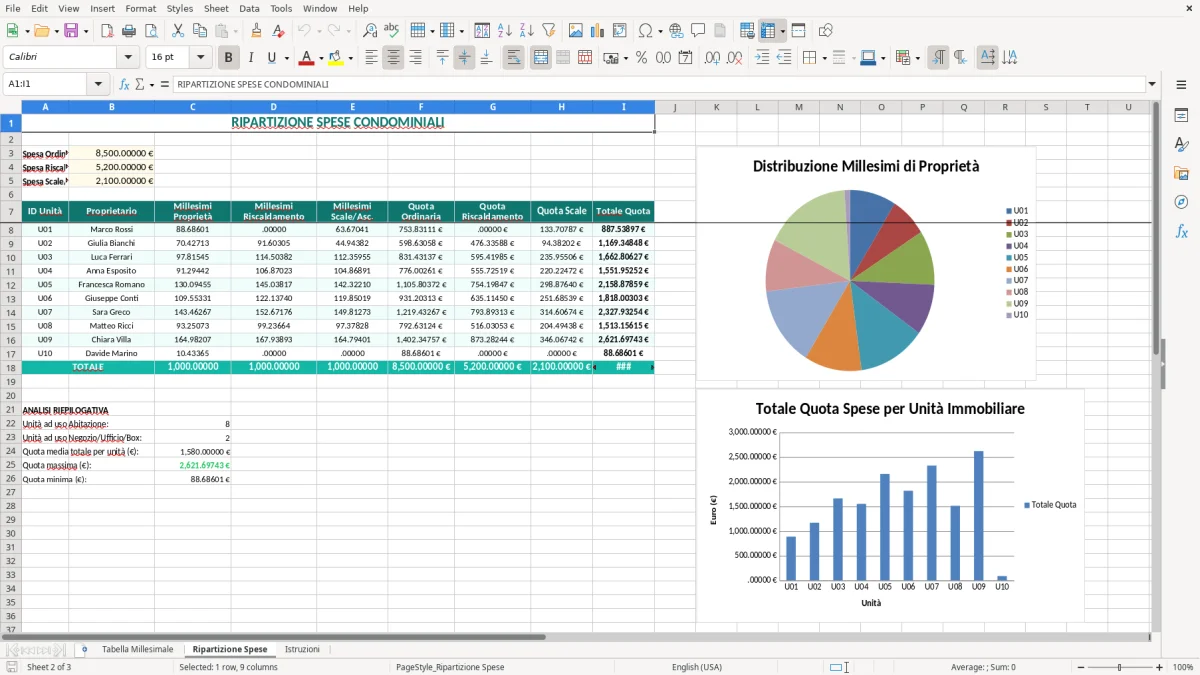The width and height of the screenshot is (1200, 675).
Task: Insert Hyperlink icon
Action: [x=676, y=31]
